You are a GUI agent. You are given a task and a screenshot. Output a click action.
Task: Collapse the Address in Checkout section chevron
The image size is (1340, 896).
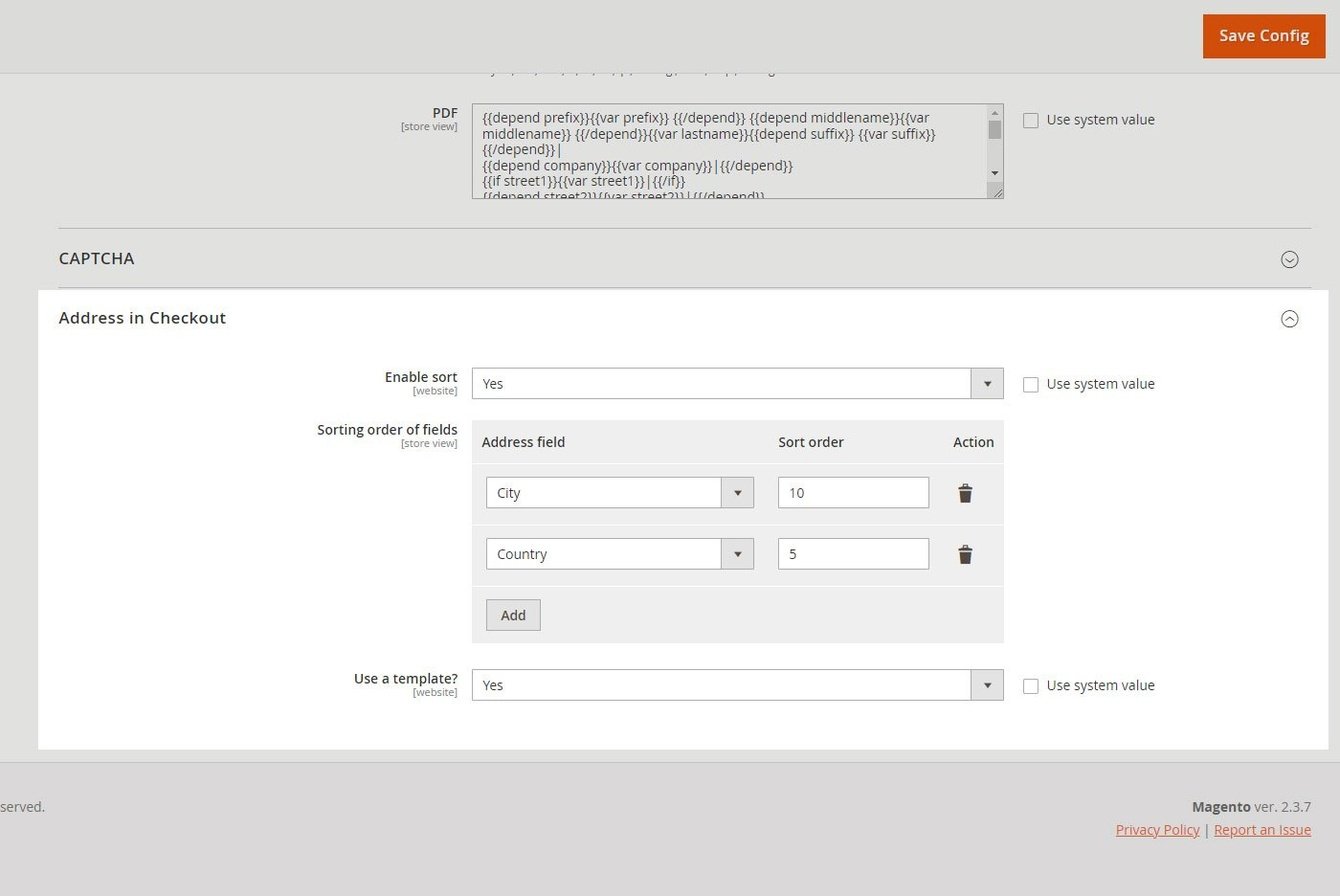(1290, 319)
